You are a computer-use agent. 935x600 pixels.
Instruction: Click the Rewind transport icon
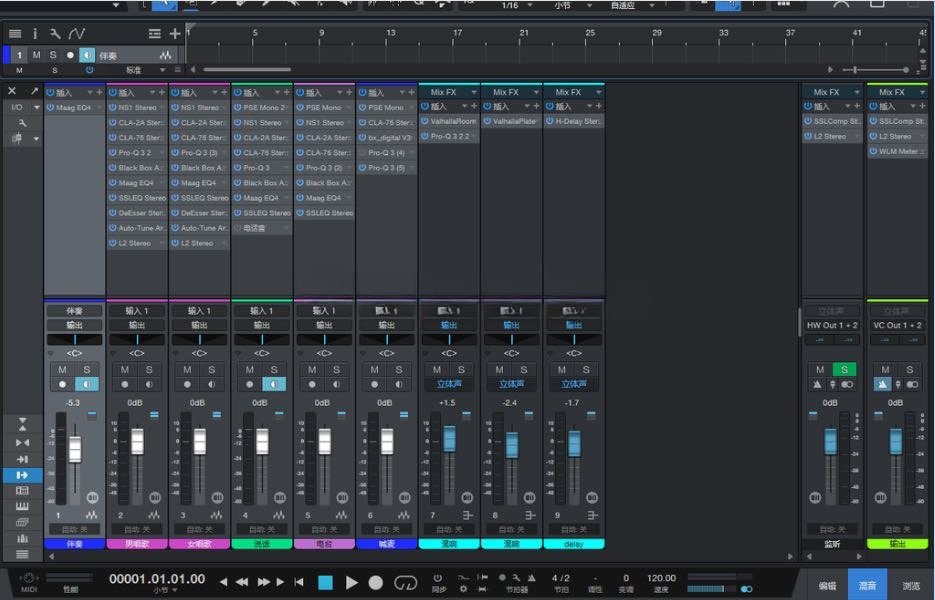pos(242,582)
